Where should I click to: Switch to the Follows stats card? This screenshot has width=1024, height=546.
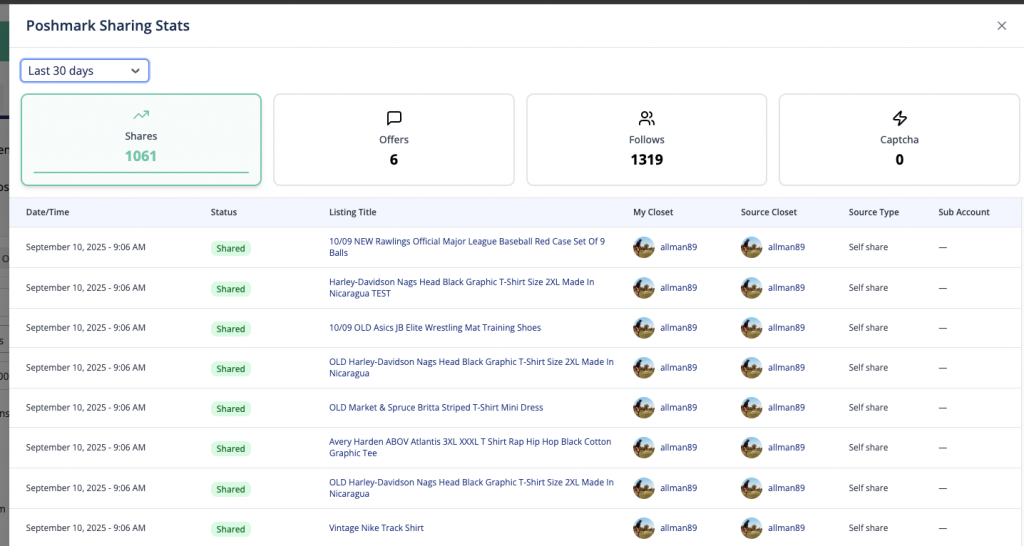click(x=646, y=140)
